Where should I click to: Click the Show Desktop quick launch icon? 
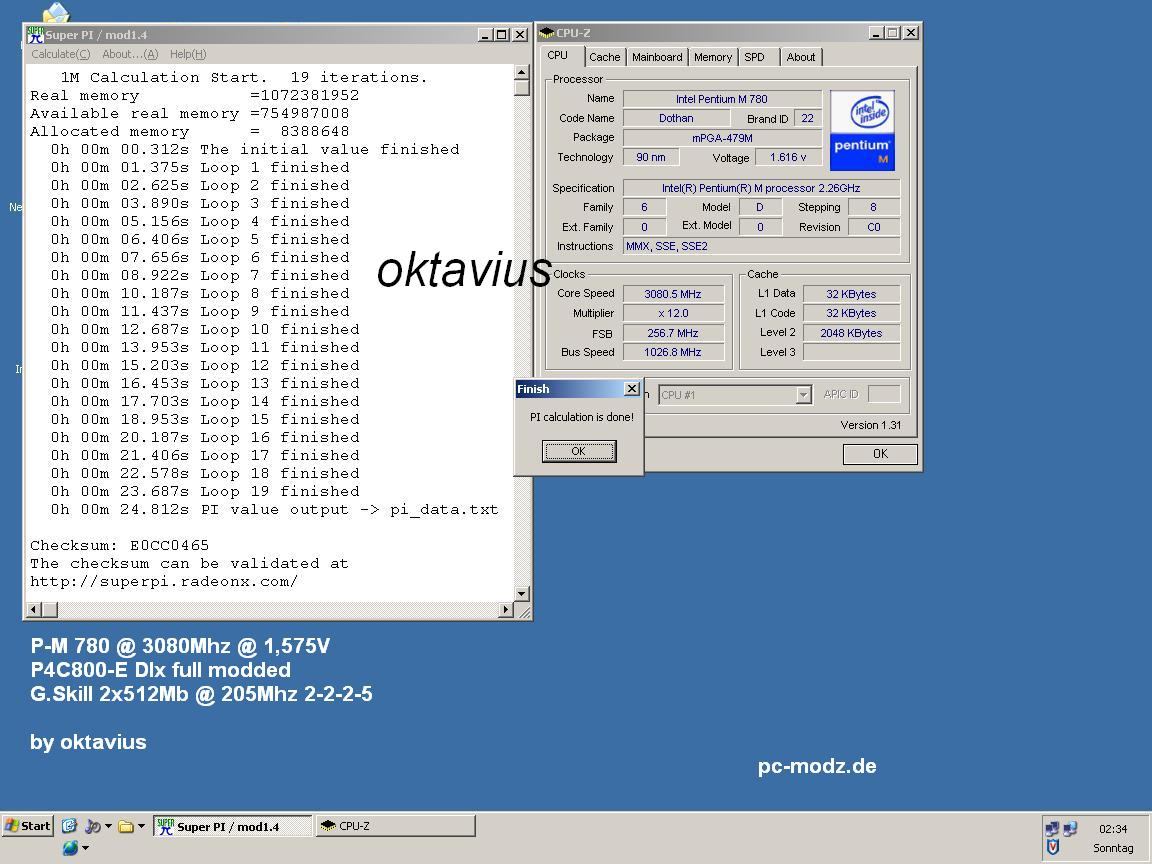point(69,826)
